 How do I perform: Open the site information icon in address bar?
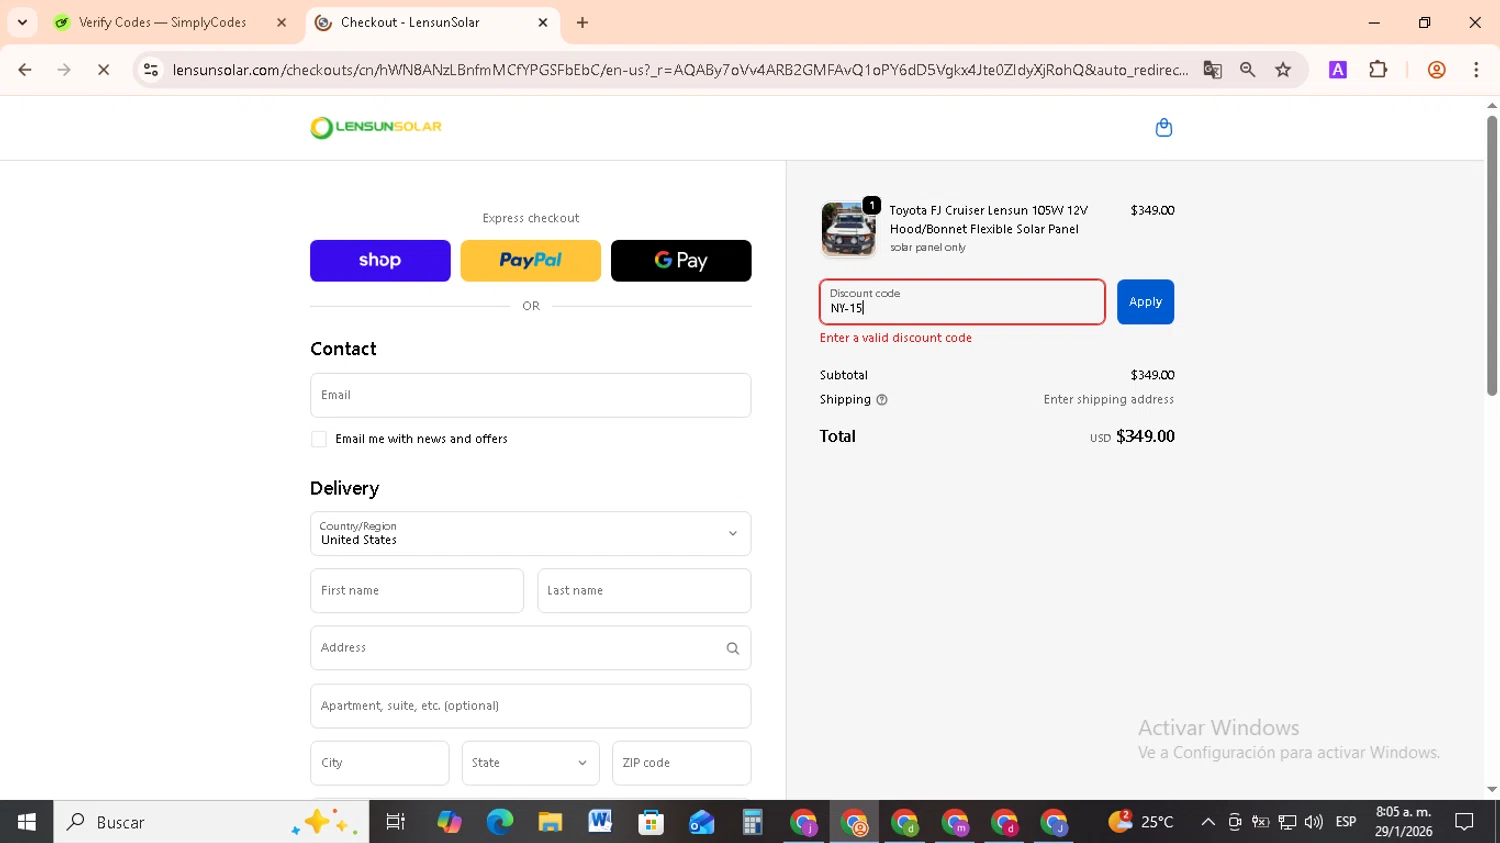click(151, 70)
